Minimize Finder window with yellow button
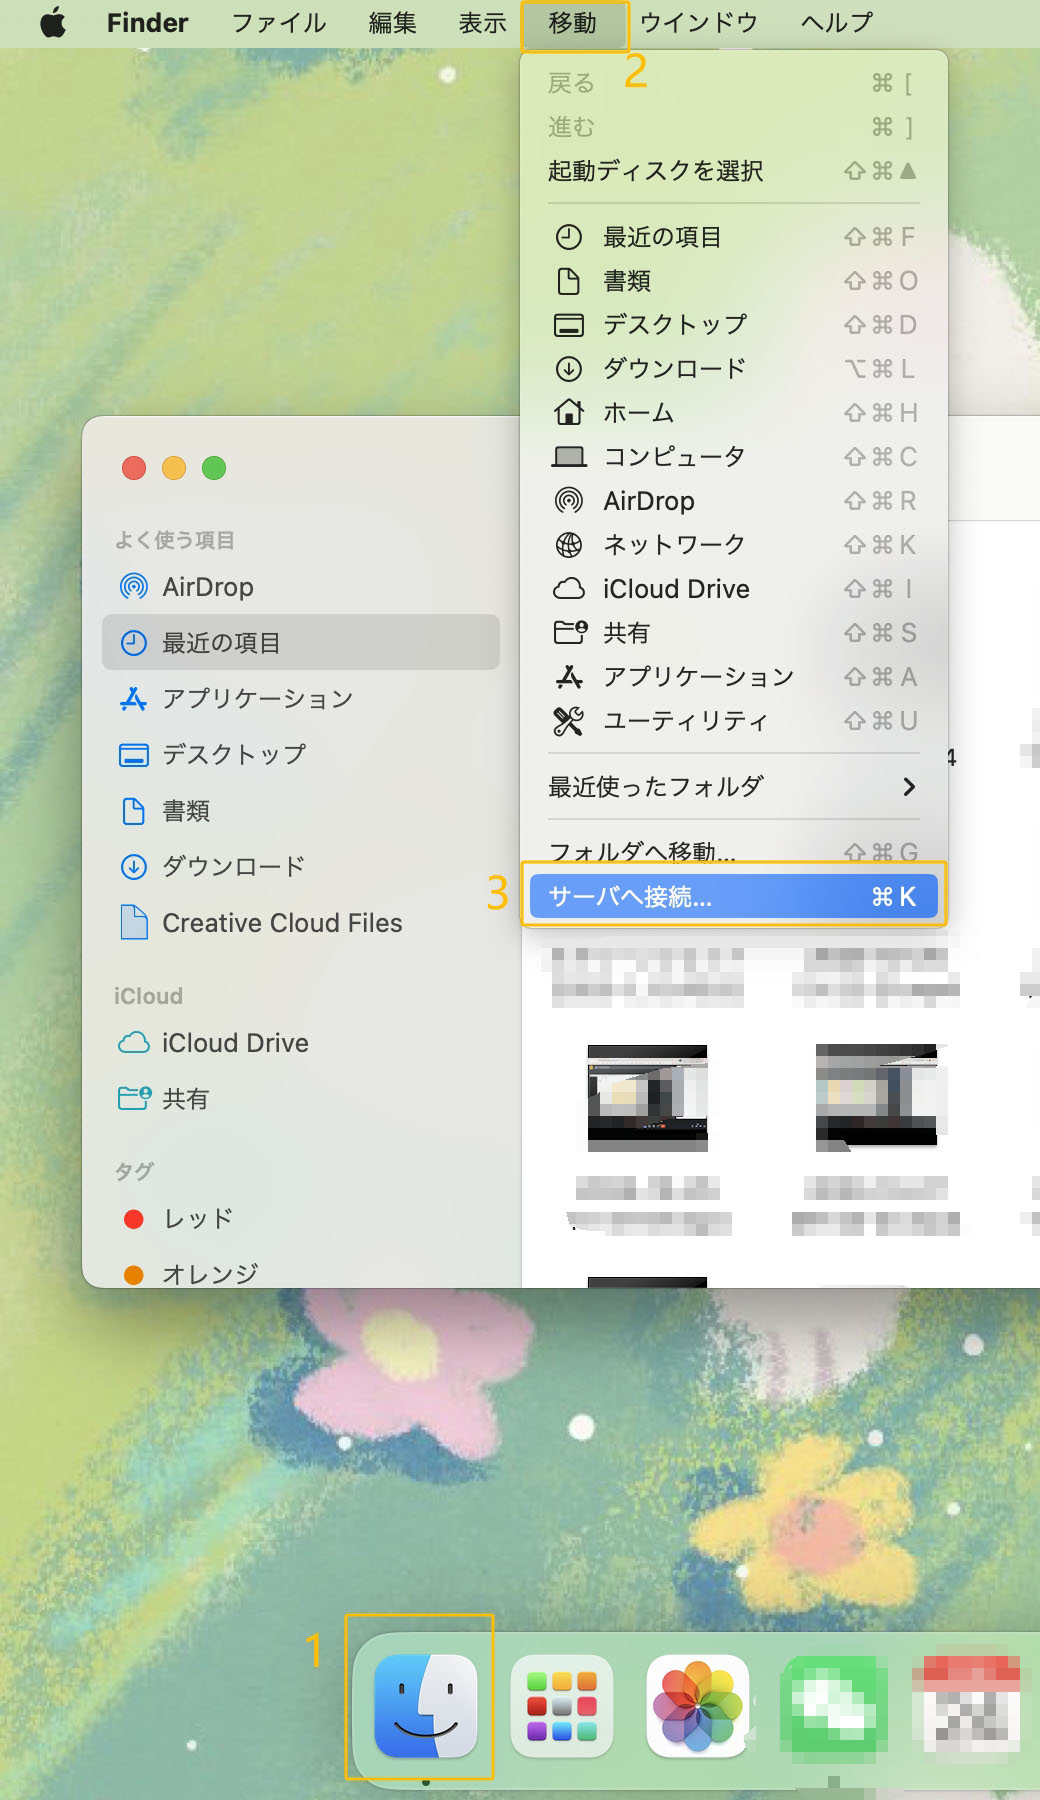The width and height of the screenshot is (1040, 1800). tap(174, 468)
